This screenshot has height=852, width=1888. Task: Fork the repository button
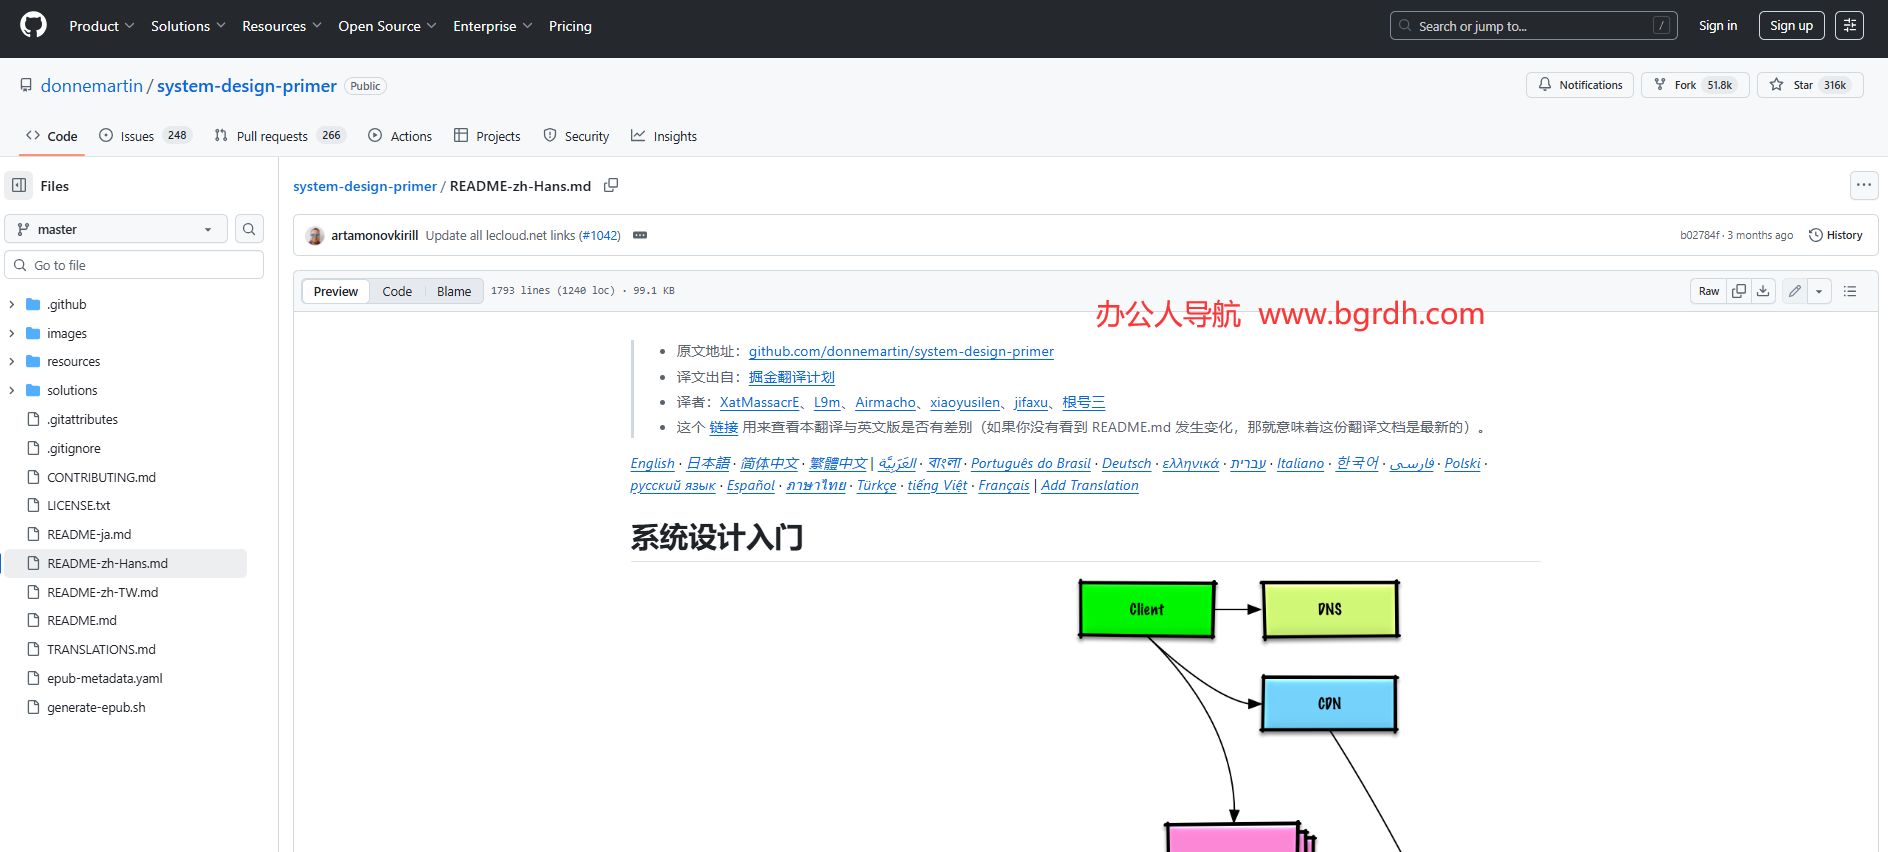pyautogui.click(x=1695, y=85)
